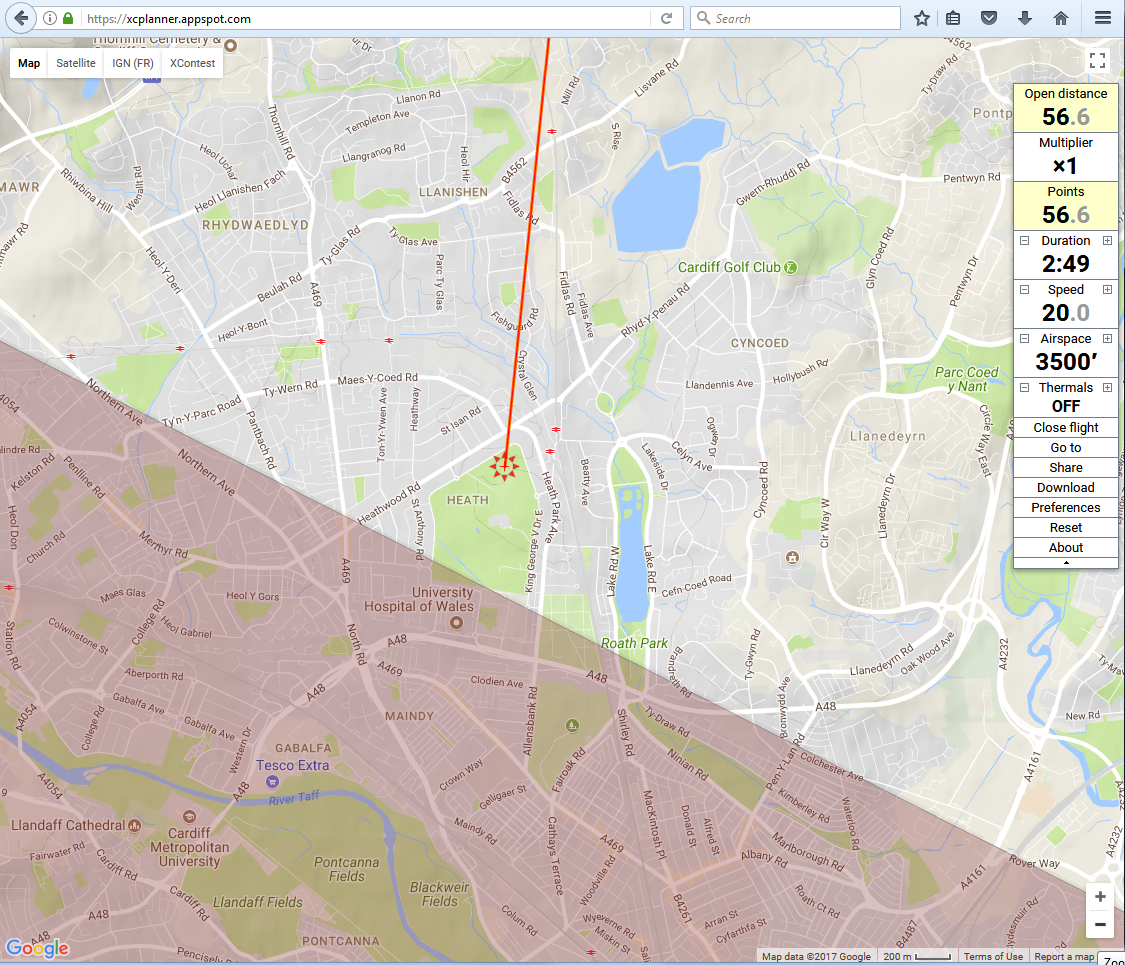Click the Thermals OFF value
This screenshot has height=965, width=1125.
tap(1065, 406)
